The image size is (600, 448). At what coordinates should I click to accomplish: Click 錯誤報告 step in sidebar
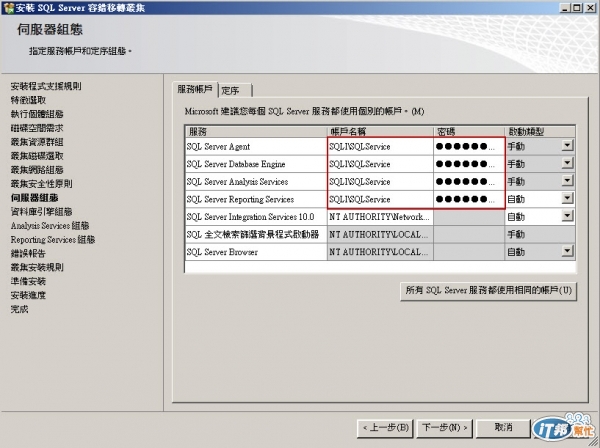coord(28,253)
